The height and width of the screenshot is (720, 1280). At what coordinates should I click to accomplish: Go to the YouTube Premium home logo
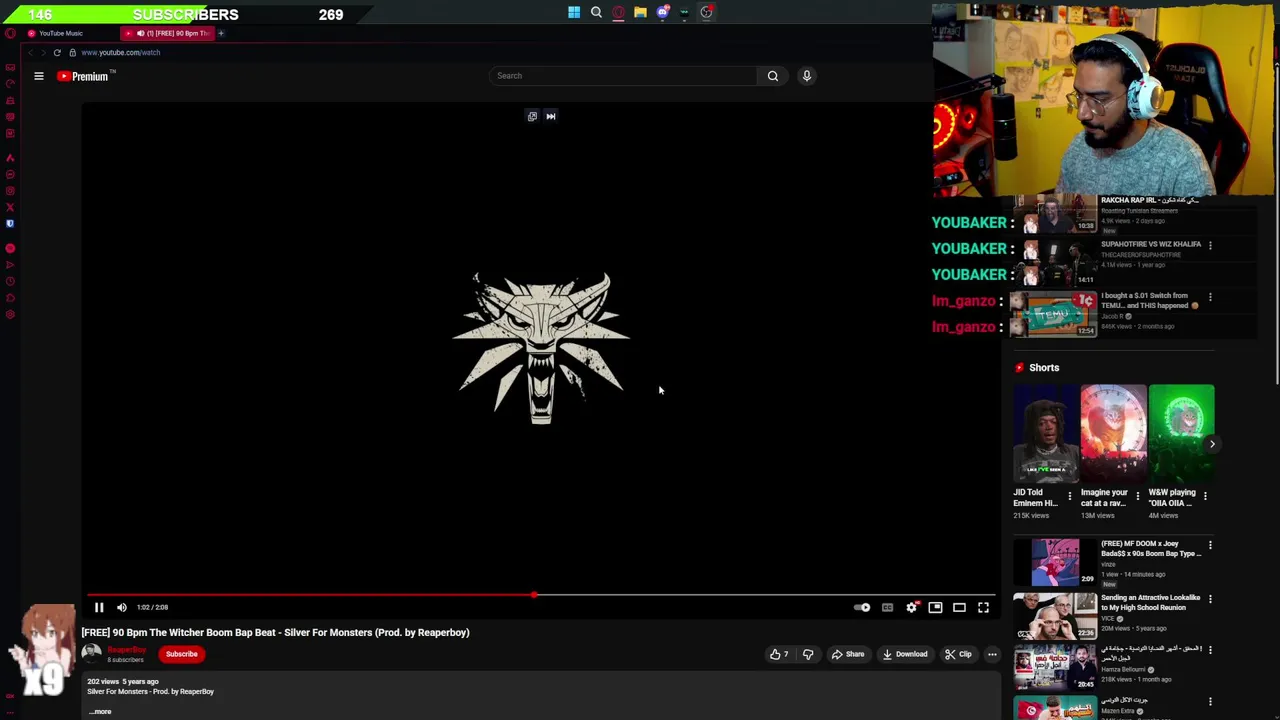(85, 76)
